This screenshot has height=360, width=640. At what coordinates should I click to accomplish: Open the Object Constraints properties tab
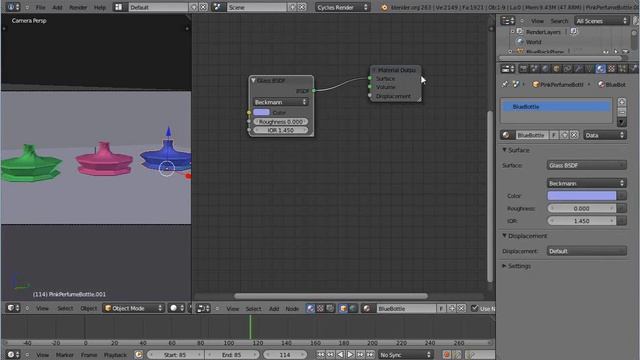[567, 69]
